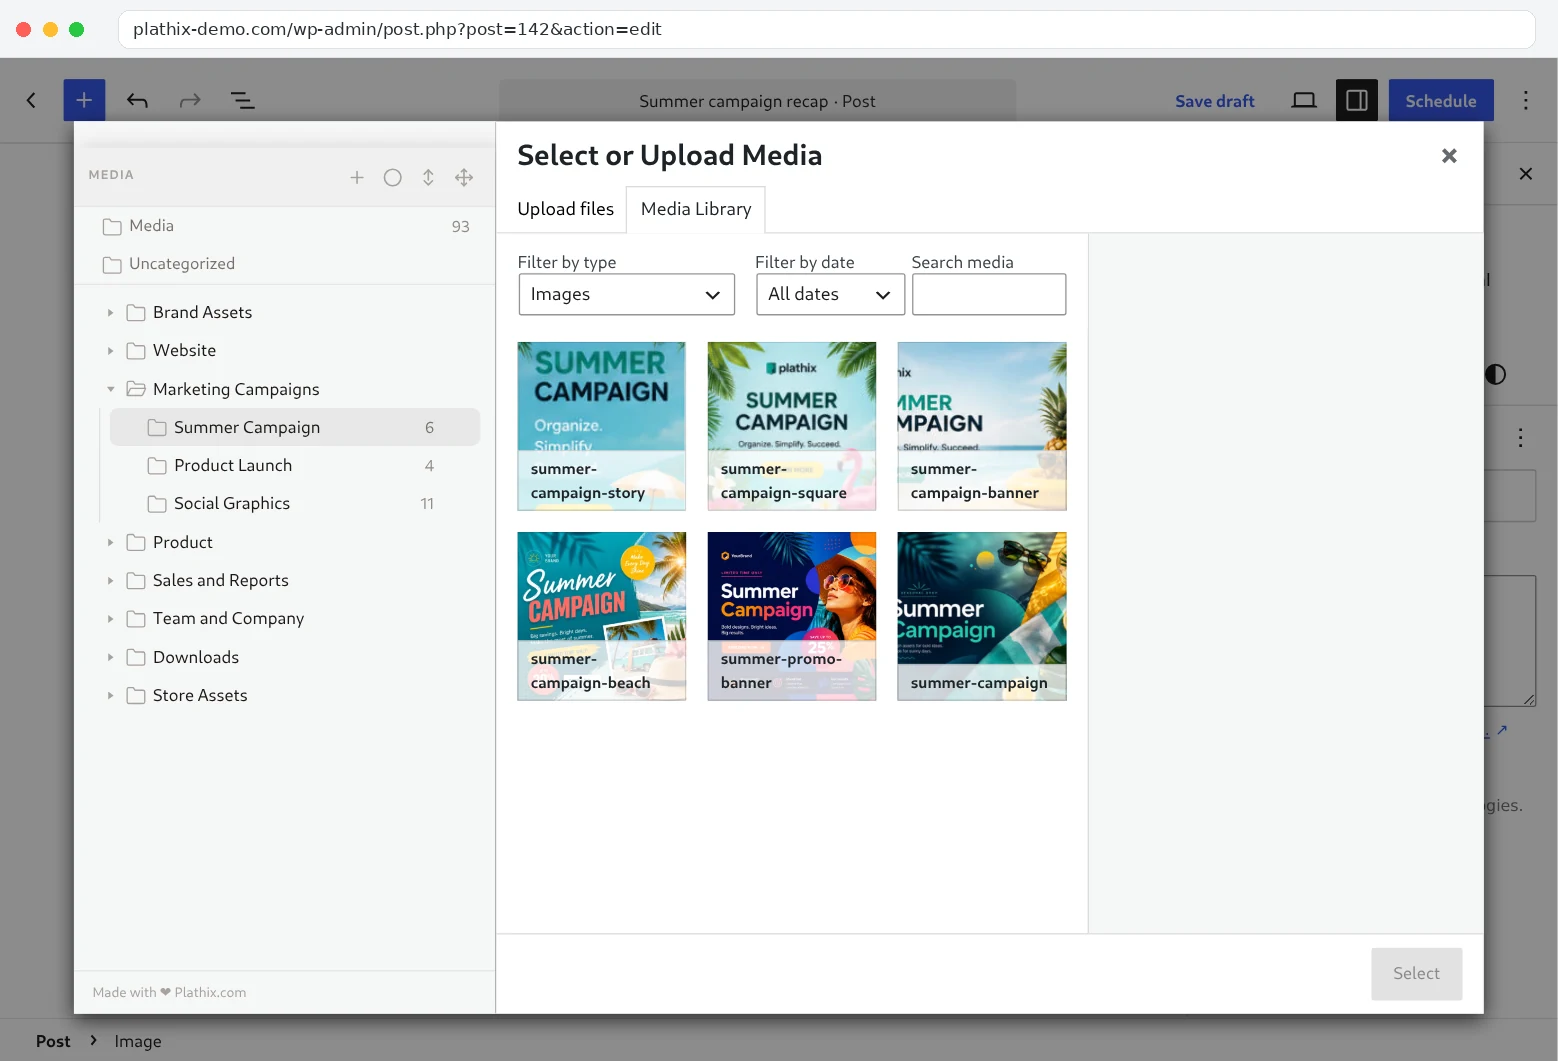Open the Product Launch folder
Viewport: 1558px width, 1061px height.
[x=295, y=466]
